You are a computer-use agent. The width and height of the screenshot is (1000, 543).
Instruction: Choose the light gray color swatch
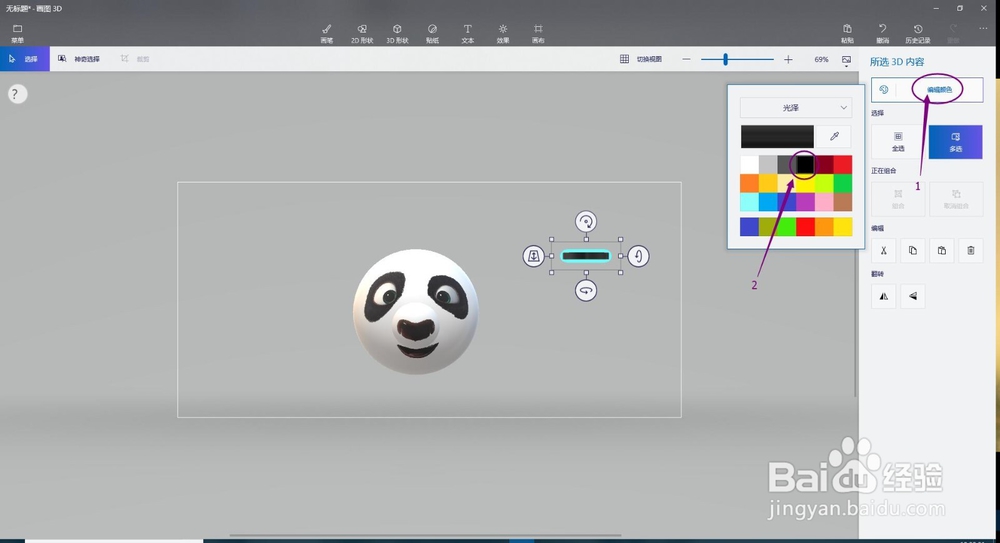click(x=768, y=165)
